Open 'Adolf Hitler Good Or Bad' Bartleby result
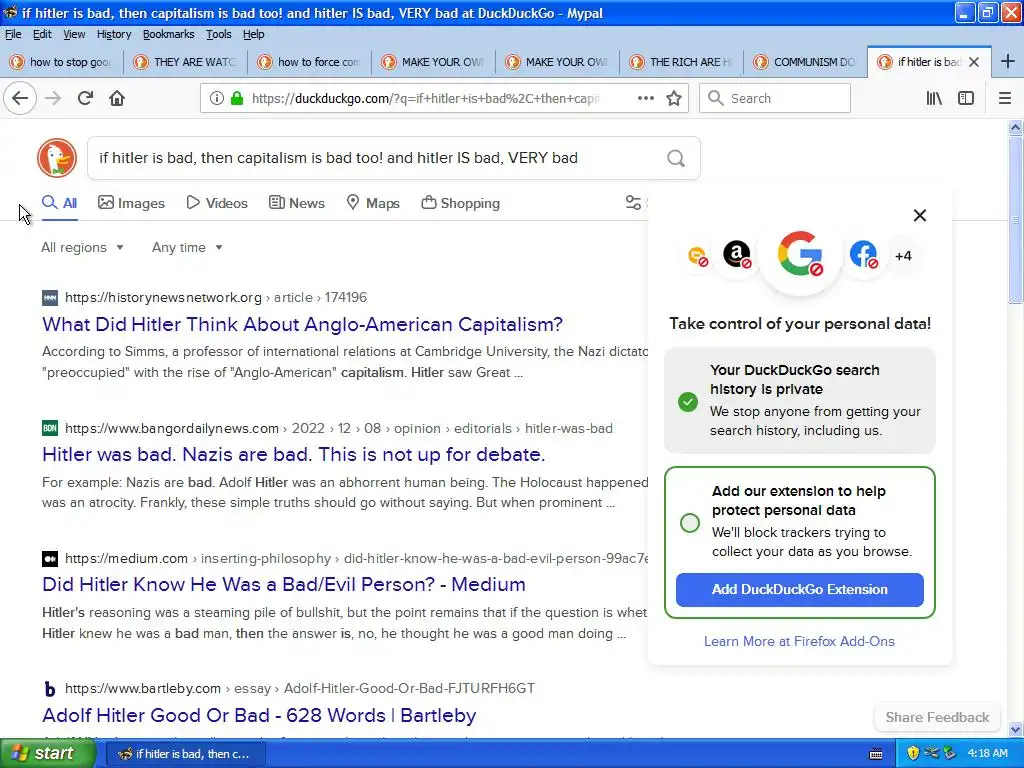 click(259, 716)
